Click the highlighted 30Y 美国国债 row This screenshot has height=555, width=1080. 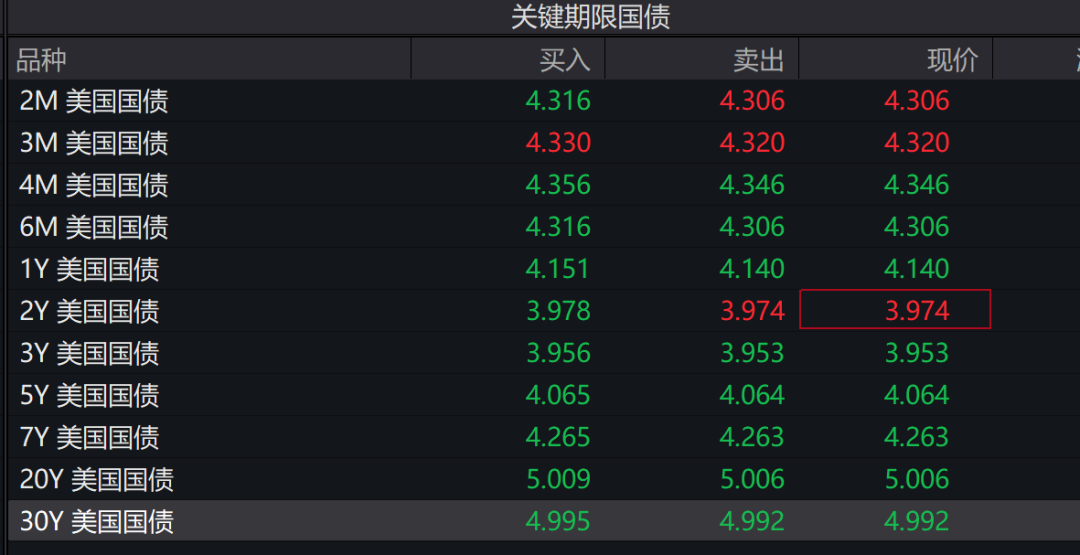(x=97, y=521)
